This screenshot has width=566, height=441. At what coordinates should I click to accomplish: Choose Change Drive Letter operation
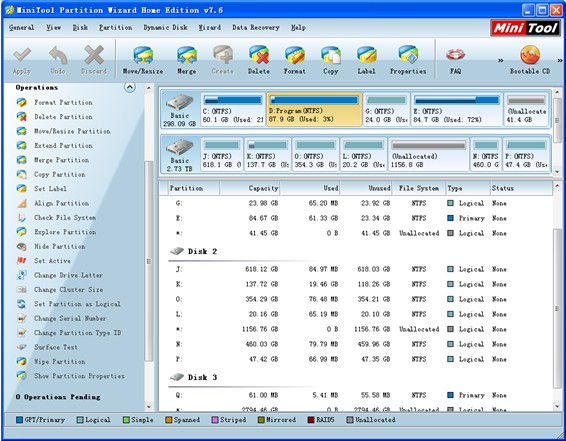(x=60, y=275)
